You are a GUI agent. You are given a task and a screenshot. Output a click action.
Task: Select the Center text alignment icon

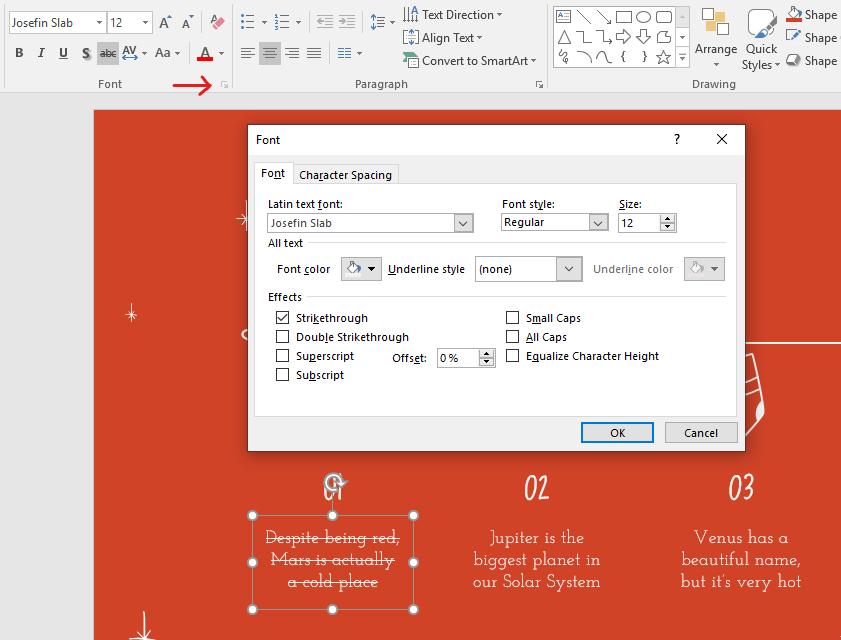coord(270,53)
